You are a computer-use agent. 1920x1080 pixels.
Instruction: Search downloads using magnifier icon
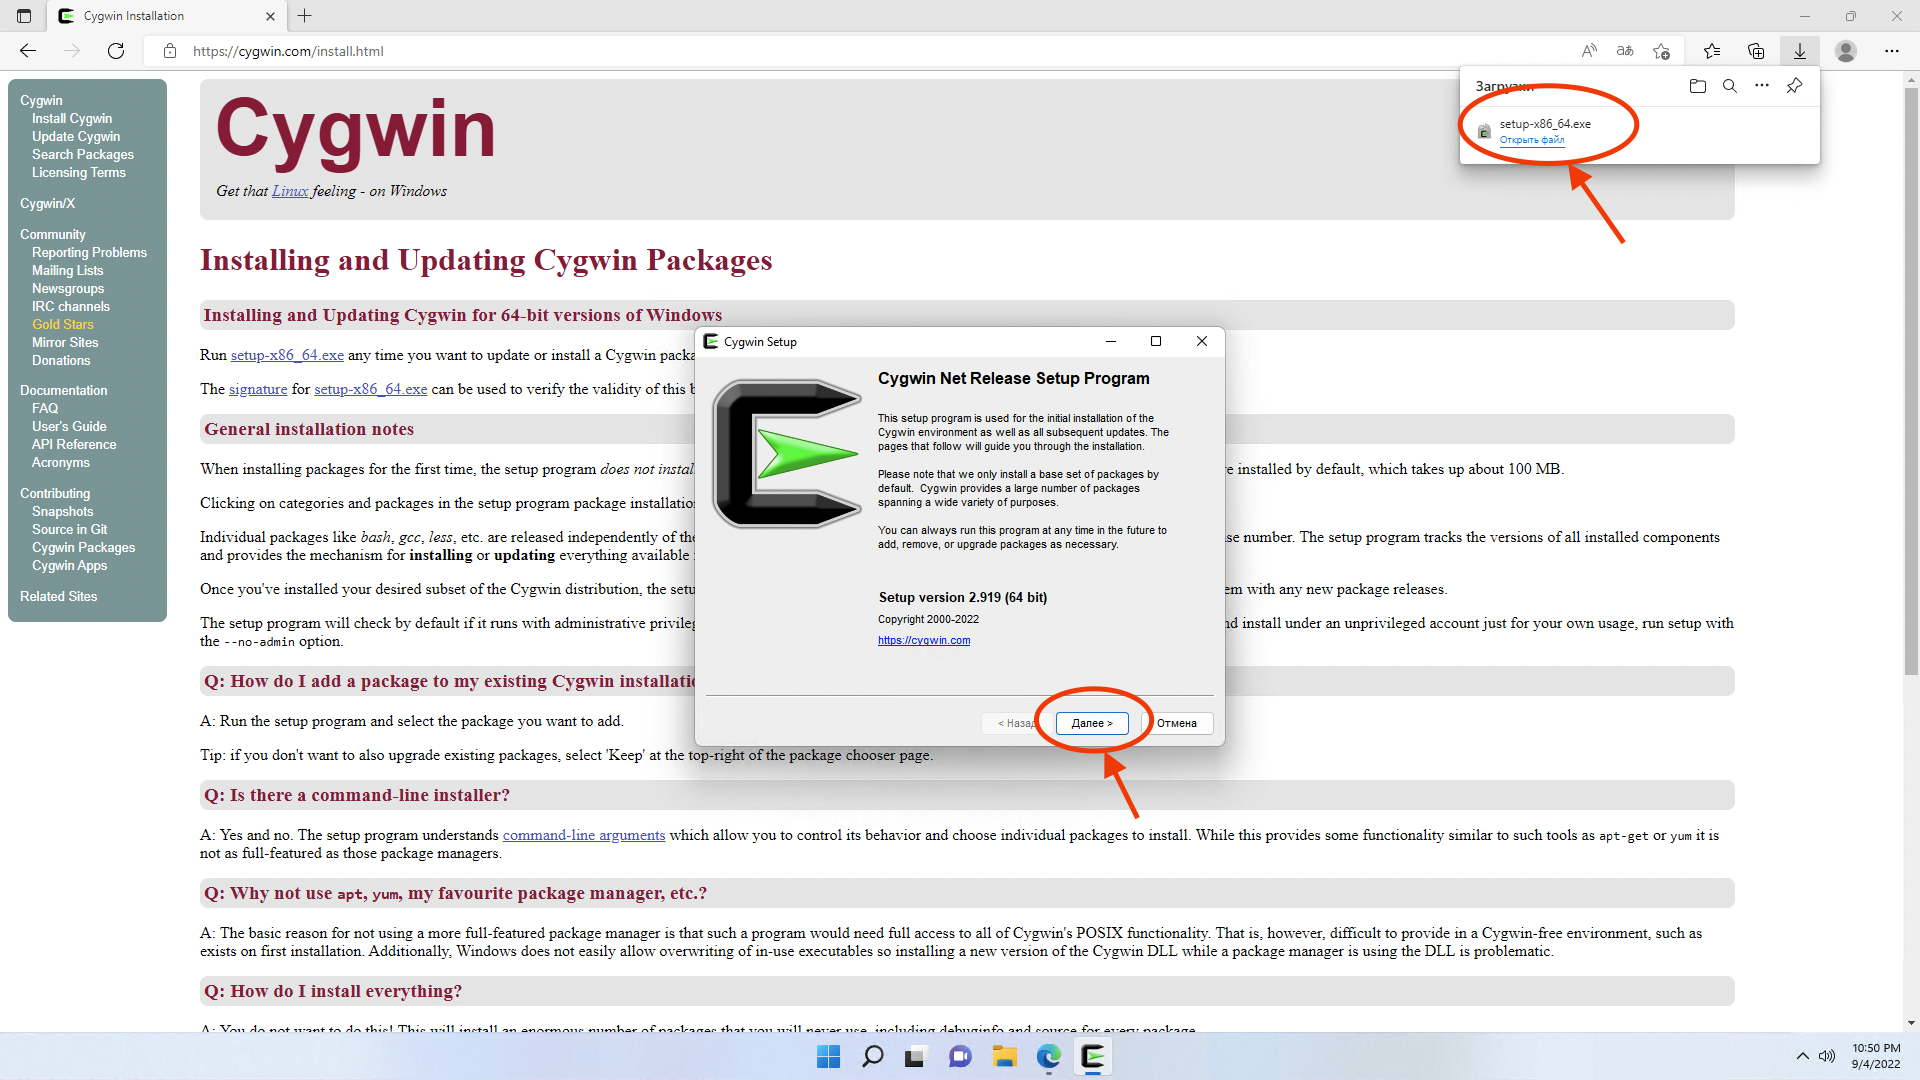(x=1730, y=86)
